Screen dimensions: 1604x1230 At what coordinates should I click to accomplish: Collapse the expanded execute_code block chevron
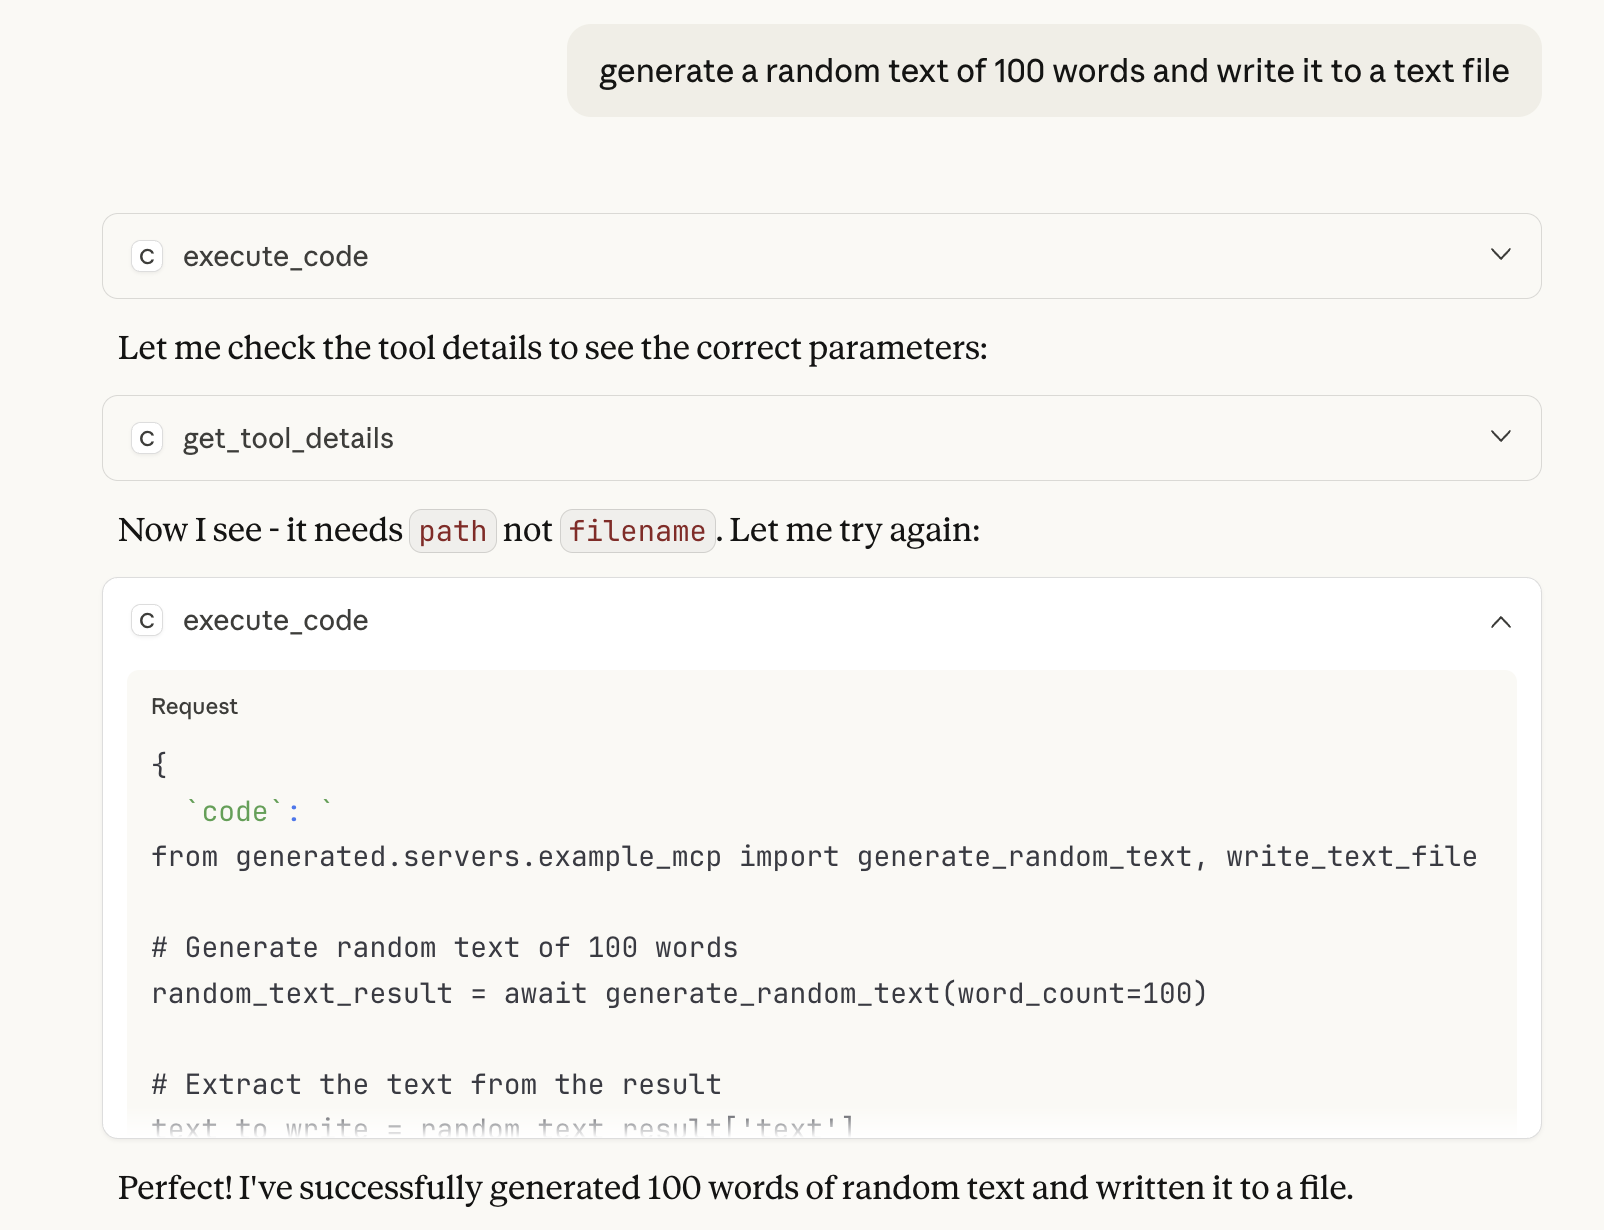(1500, 622)
